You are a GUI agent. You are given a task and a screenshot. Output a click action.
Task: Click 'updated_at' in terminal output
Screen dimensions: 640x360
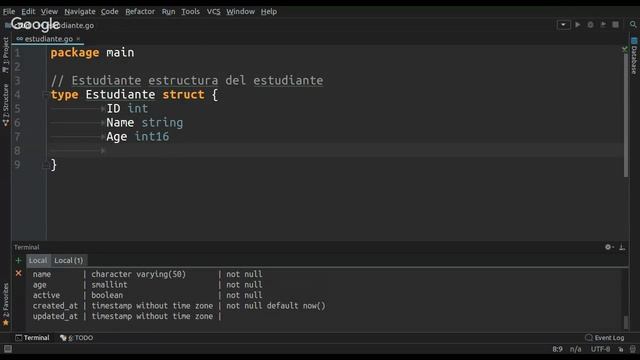click(55, 316)
